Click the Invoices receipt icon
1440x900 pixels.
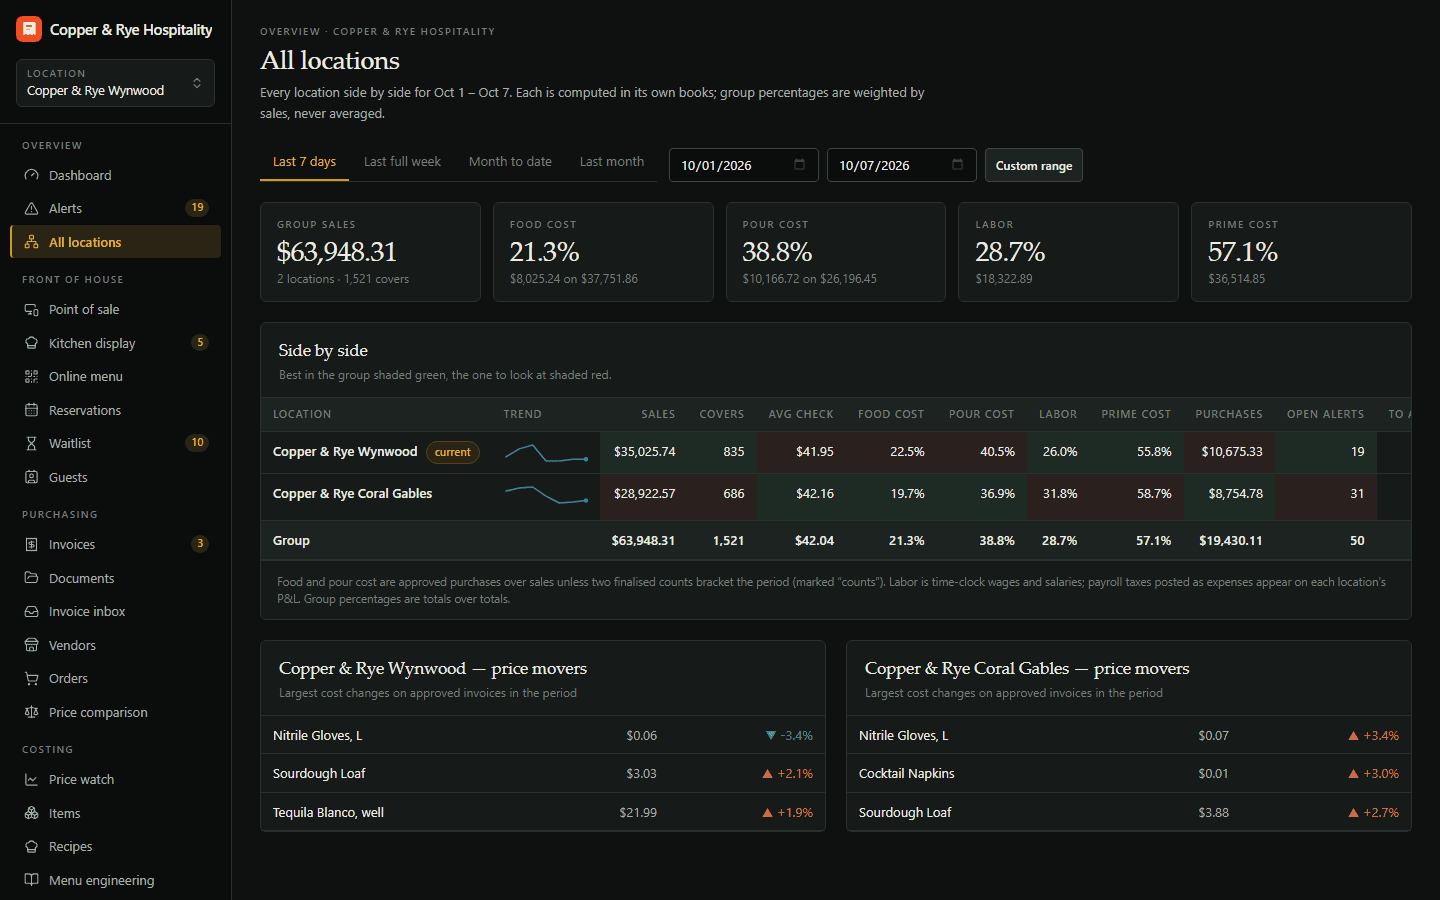(31, 544)
